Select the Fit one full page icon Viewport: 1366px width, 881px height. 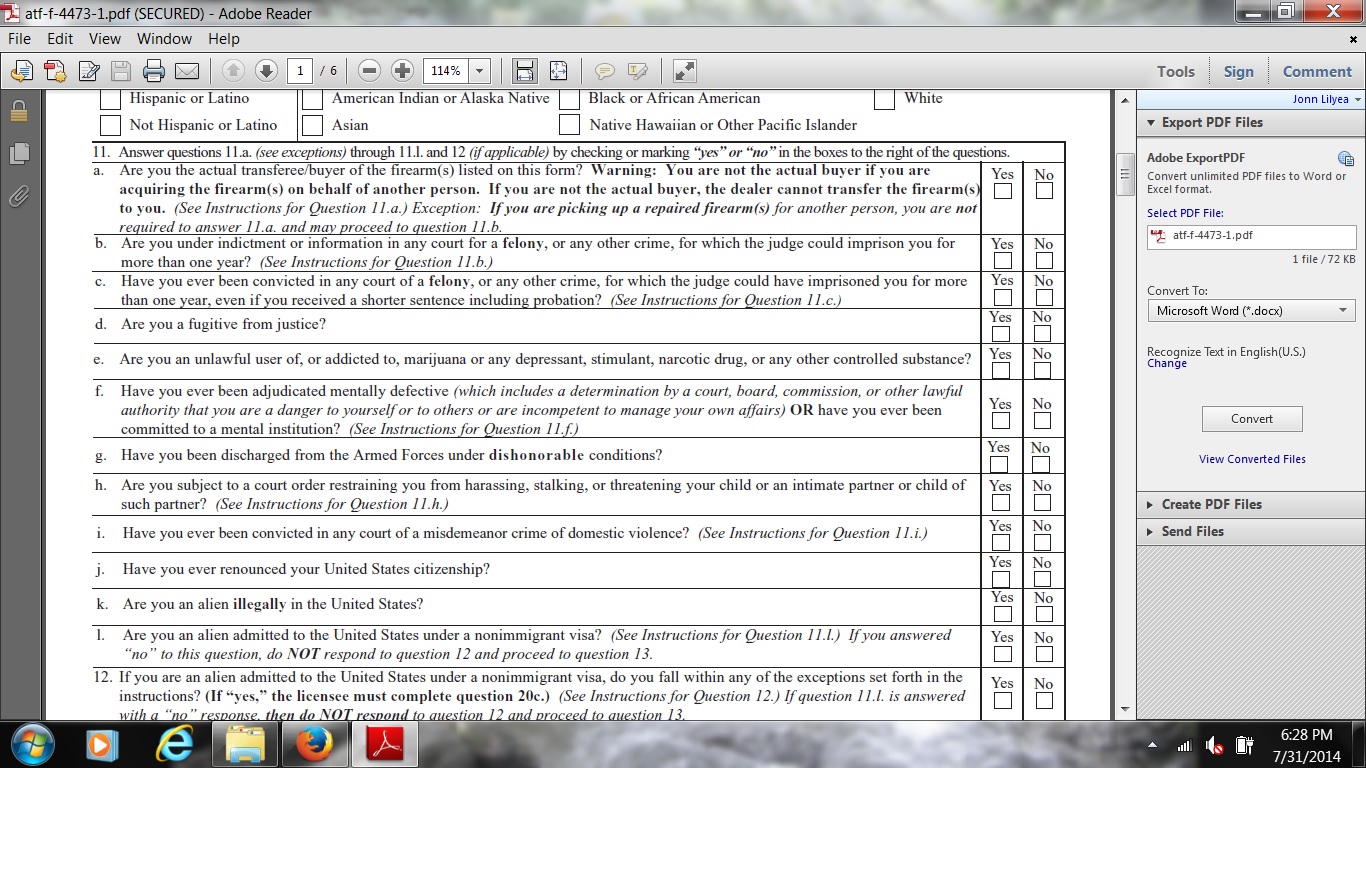(x=558, y=71)
